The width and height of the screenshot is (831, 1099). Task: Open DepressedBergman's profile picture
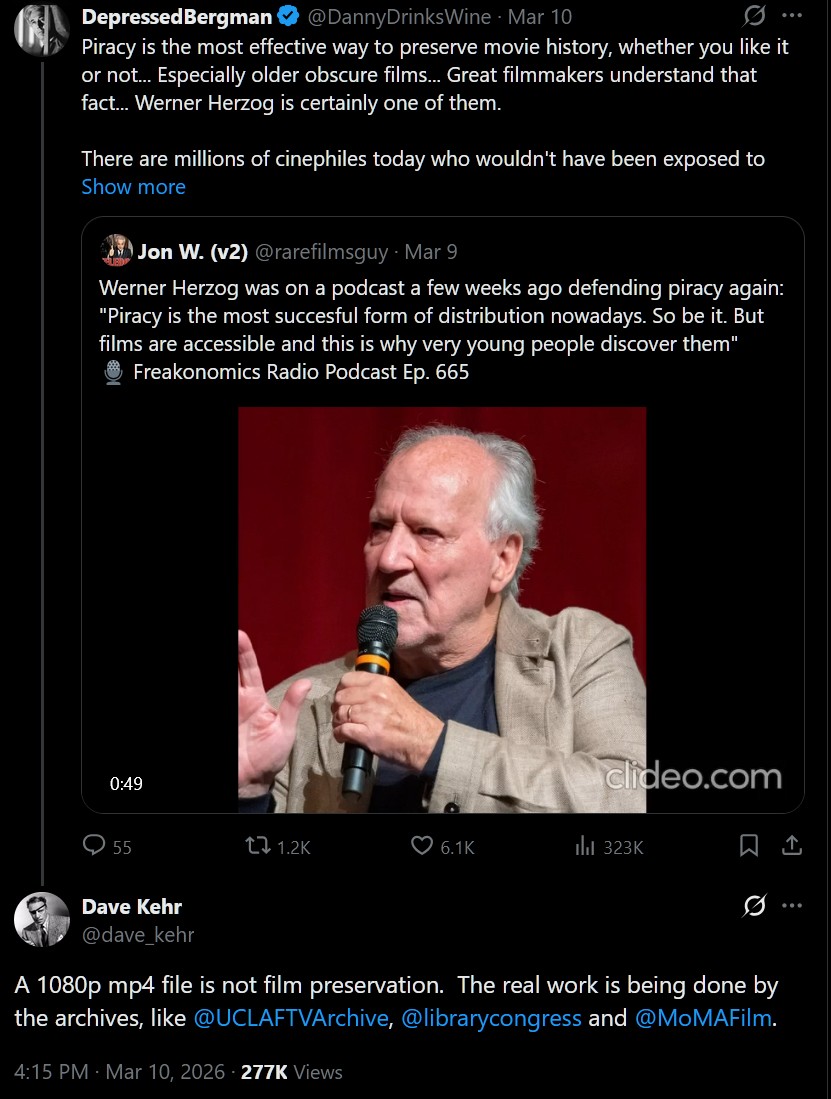point(41,28)
